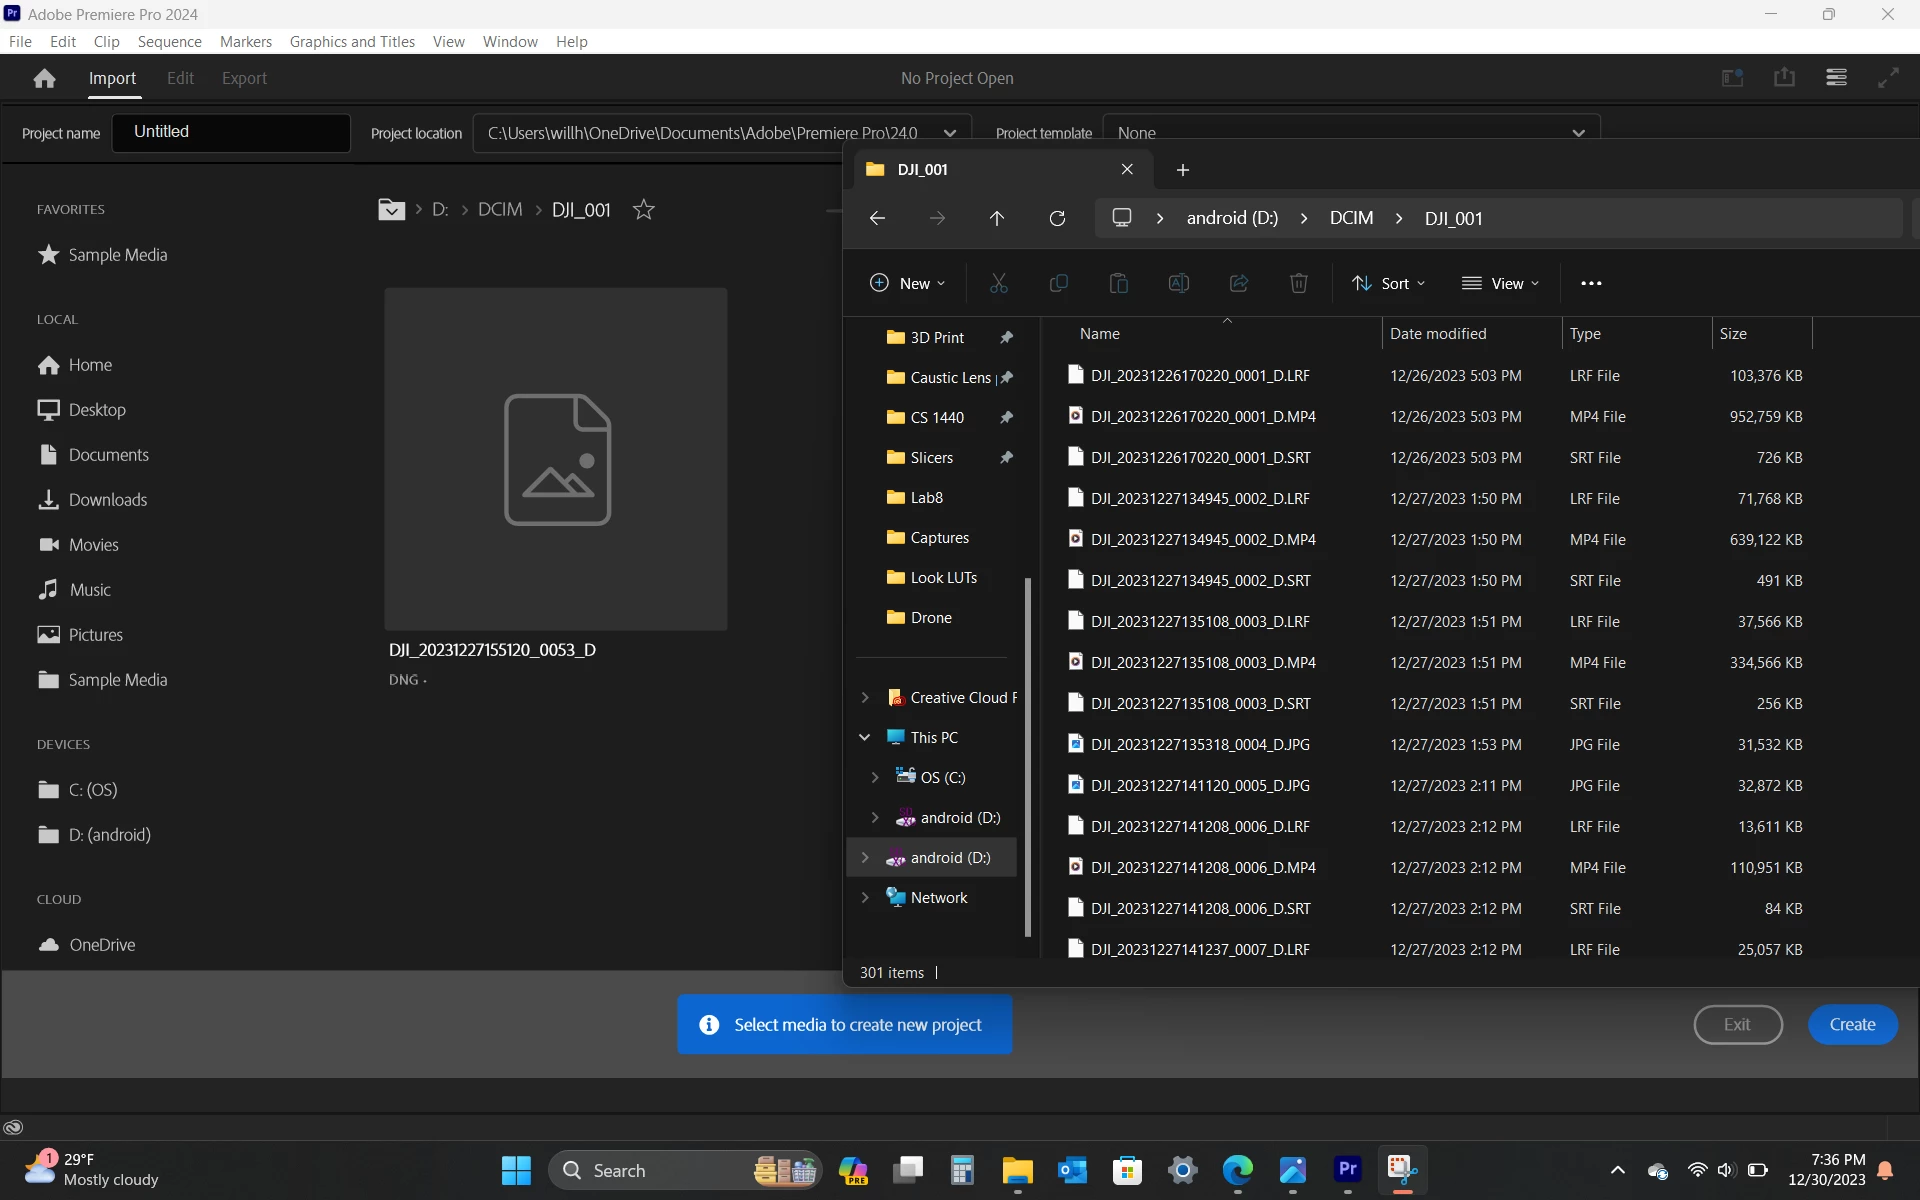Open the Project location dropdown
The width and height of the screenshot is (1920, 1200).
pyautogui.click(x=949, y=133)
